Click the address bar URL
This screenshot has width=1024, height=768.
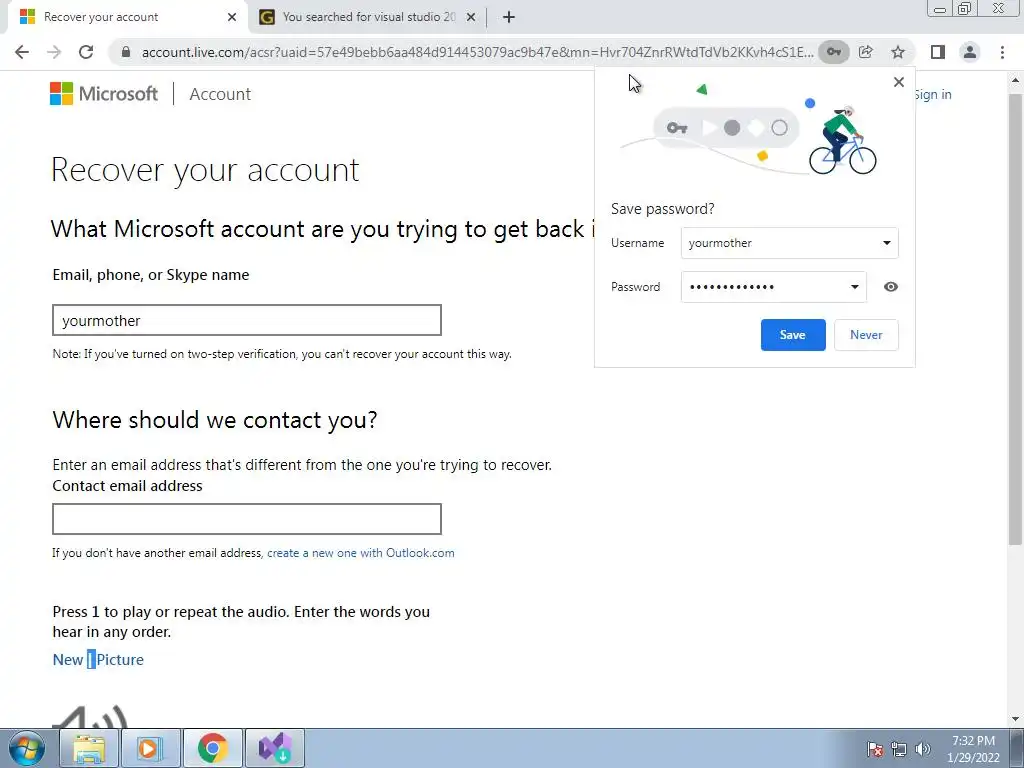click(477, 52)
